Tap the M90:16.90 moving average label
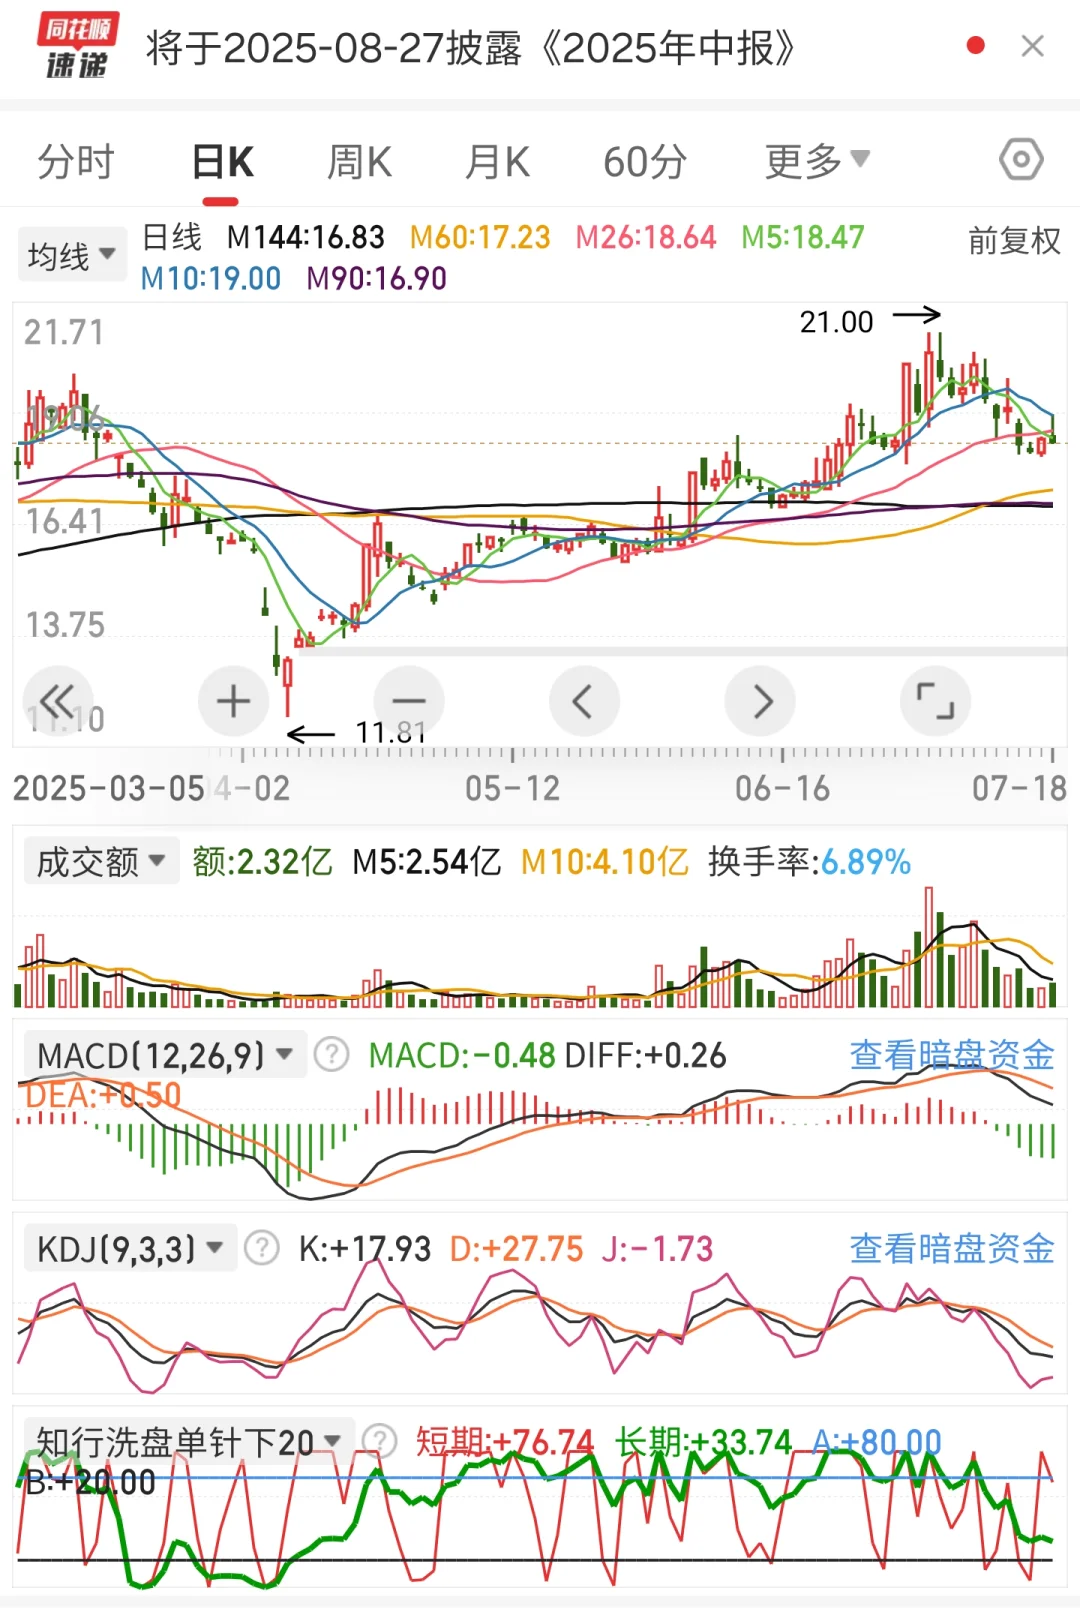This screenshot has width=1080, height=1612. (376, 279)
